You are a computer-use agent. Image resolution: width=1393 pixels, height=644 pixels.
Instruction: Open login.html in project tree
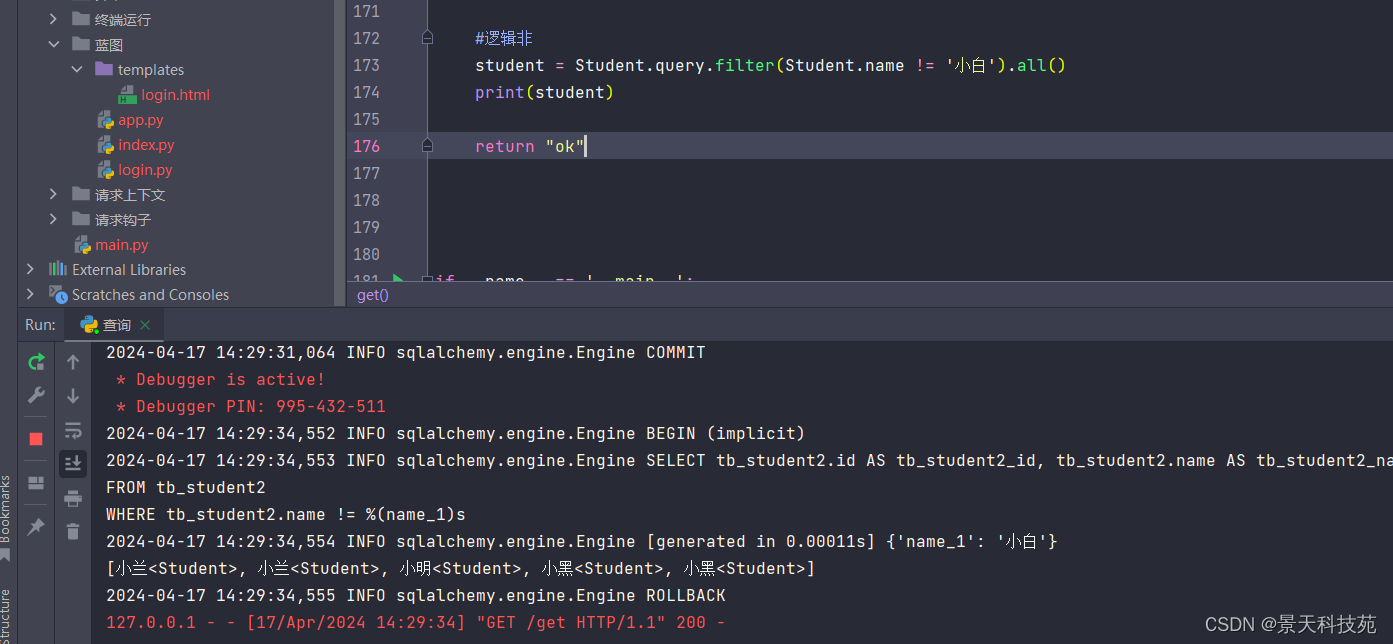[x=175, y=95]
